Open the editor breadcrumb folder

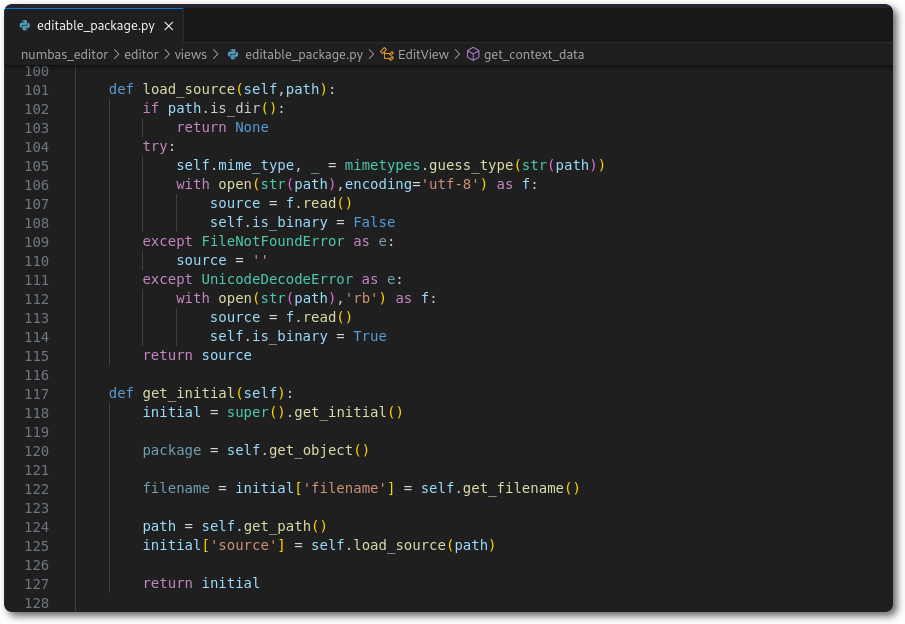141,54
